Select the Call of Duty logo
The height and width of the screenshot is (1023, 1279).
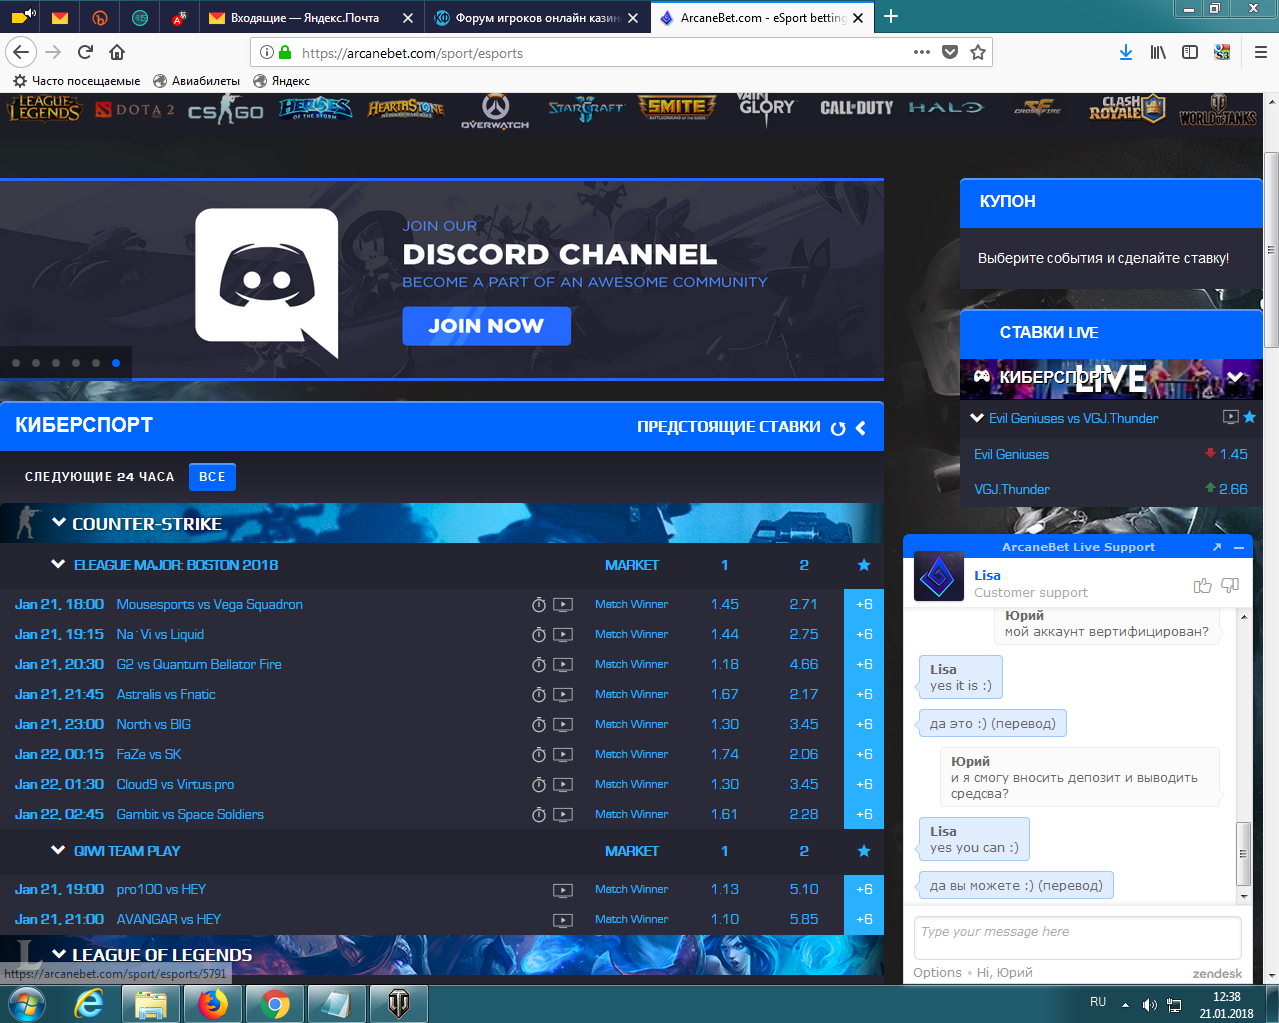(x=857, y=108)
